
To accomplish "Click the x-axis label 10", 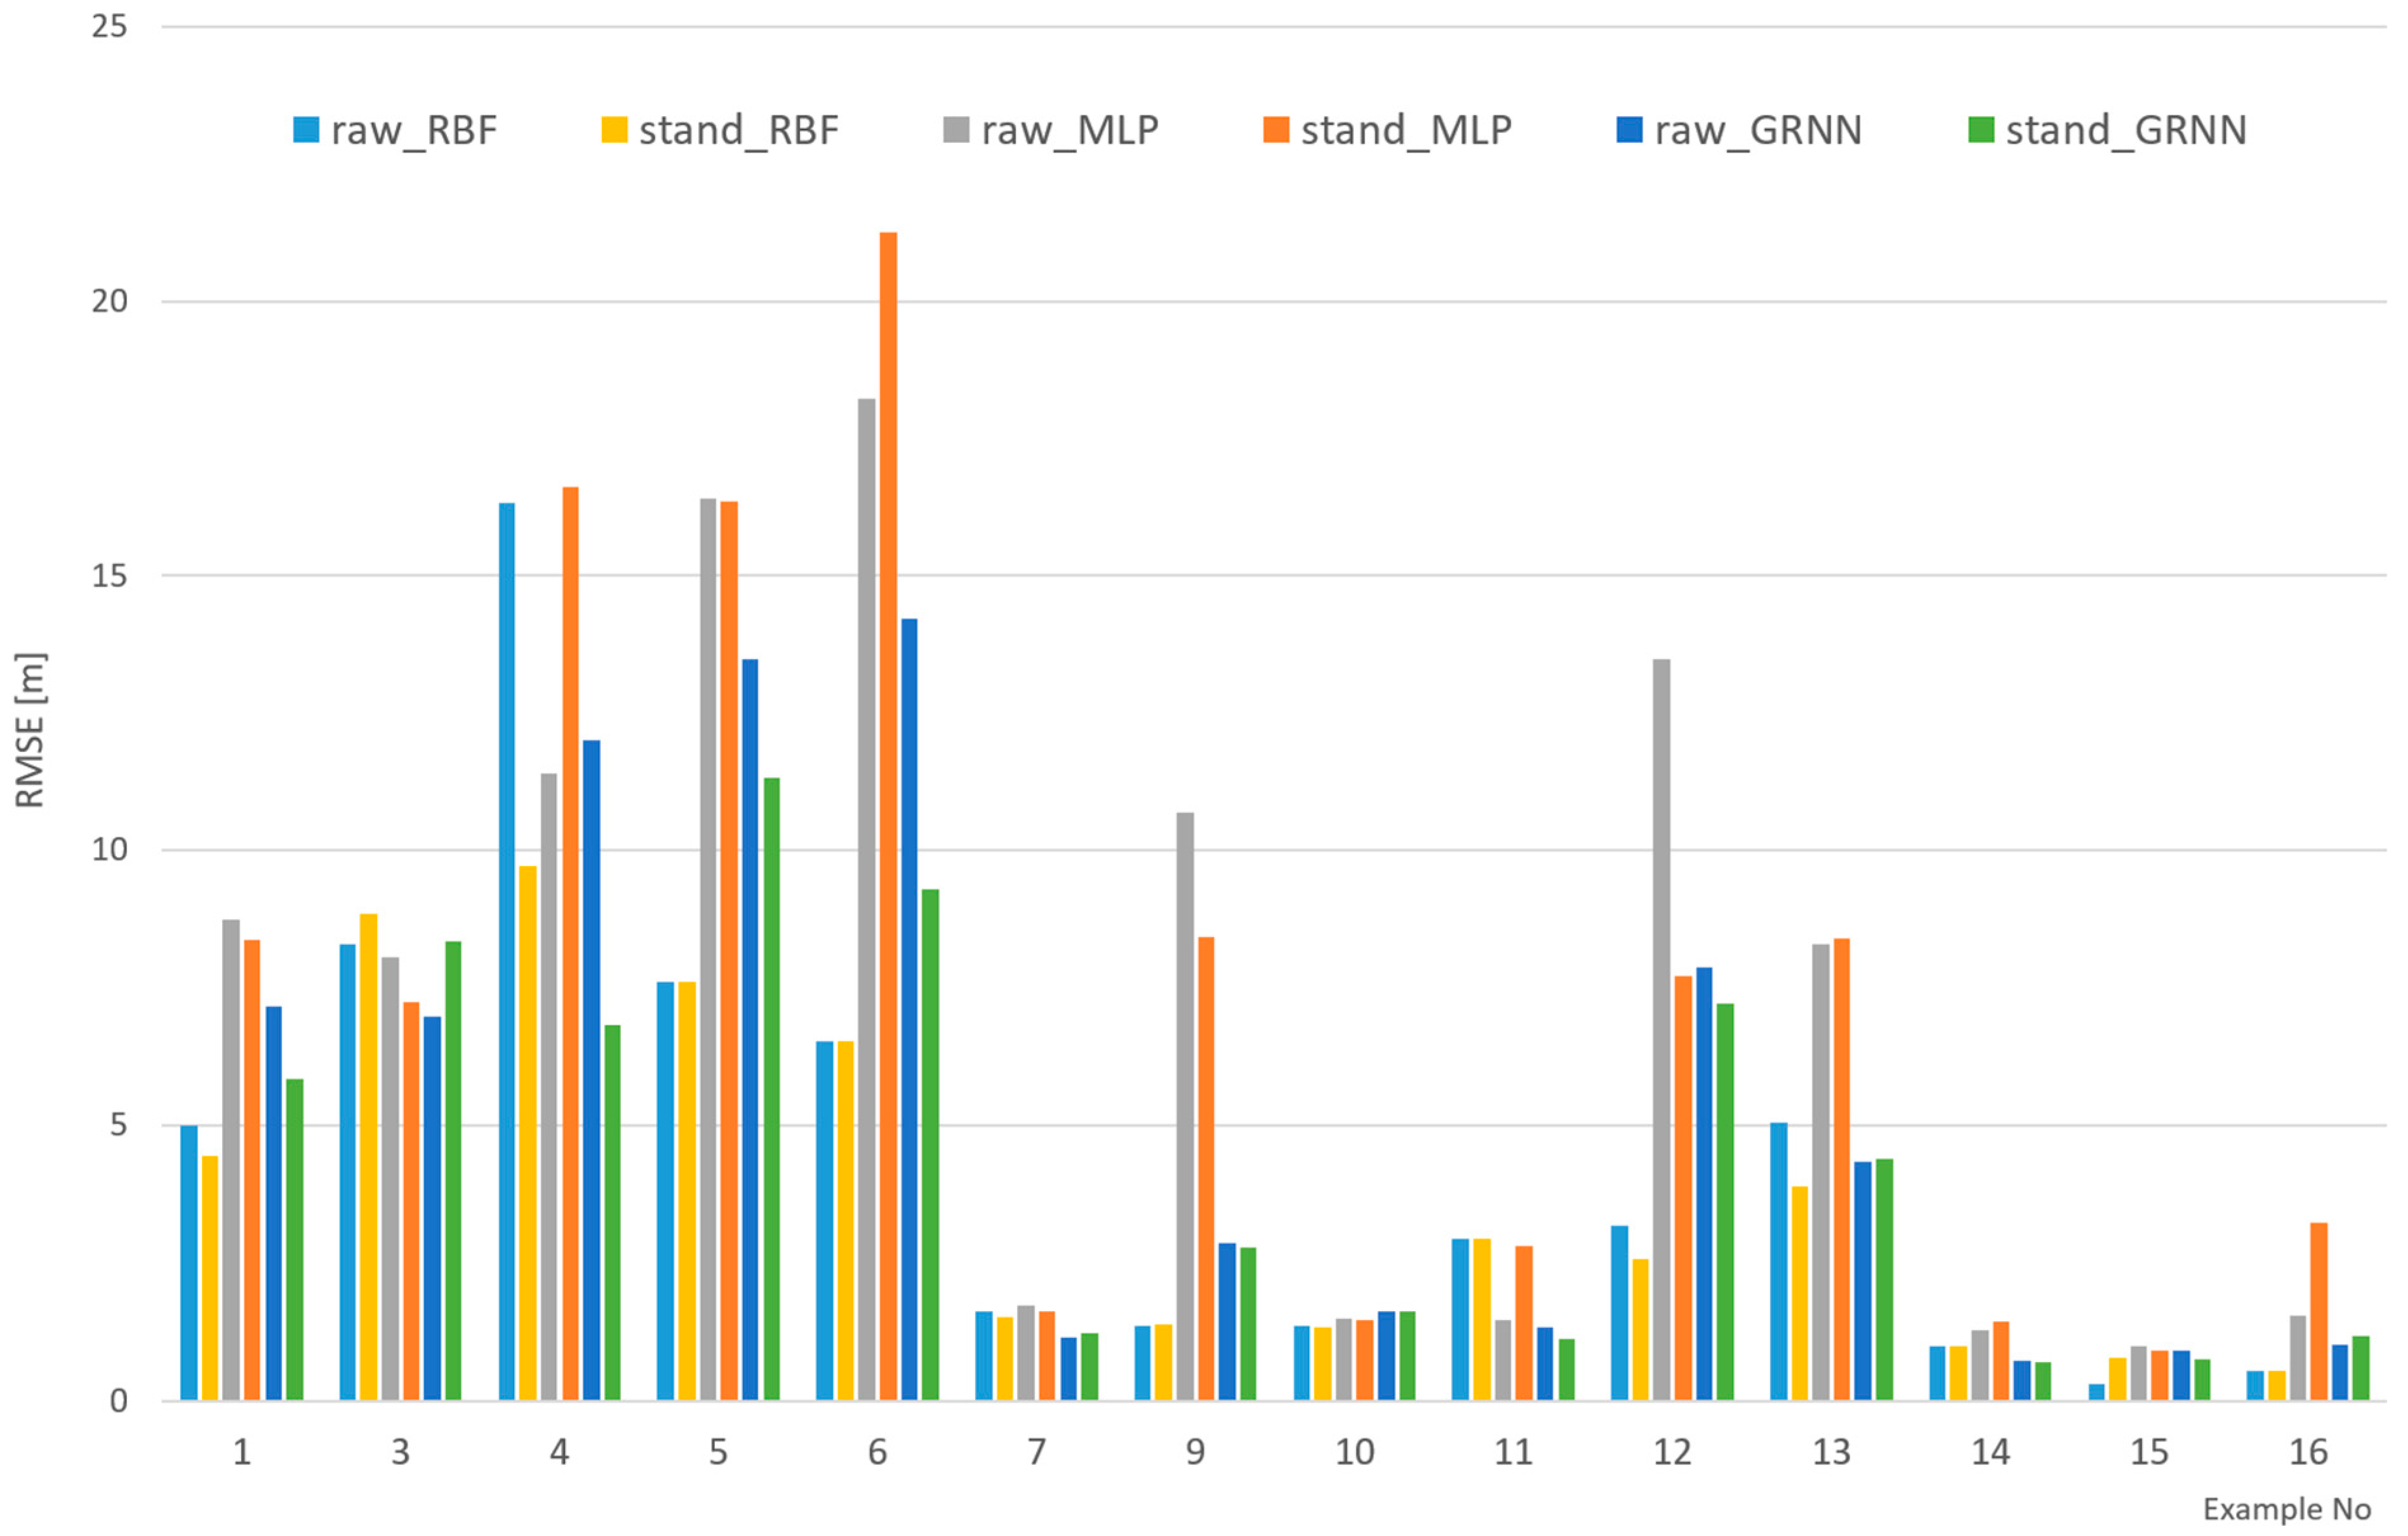I will pos(1354,1451).
